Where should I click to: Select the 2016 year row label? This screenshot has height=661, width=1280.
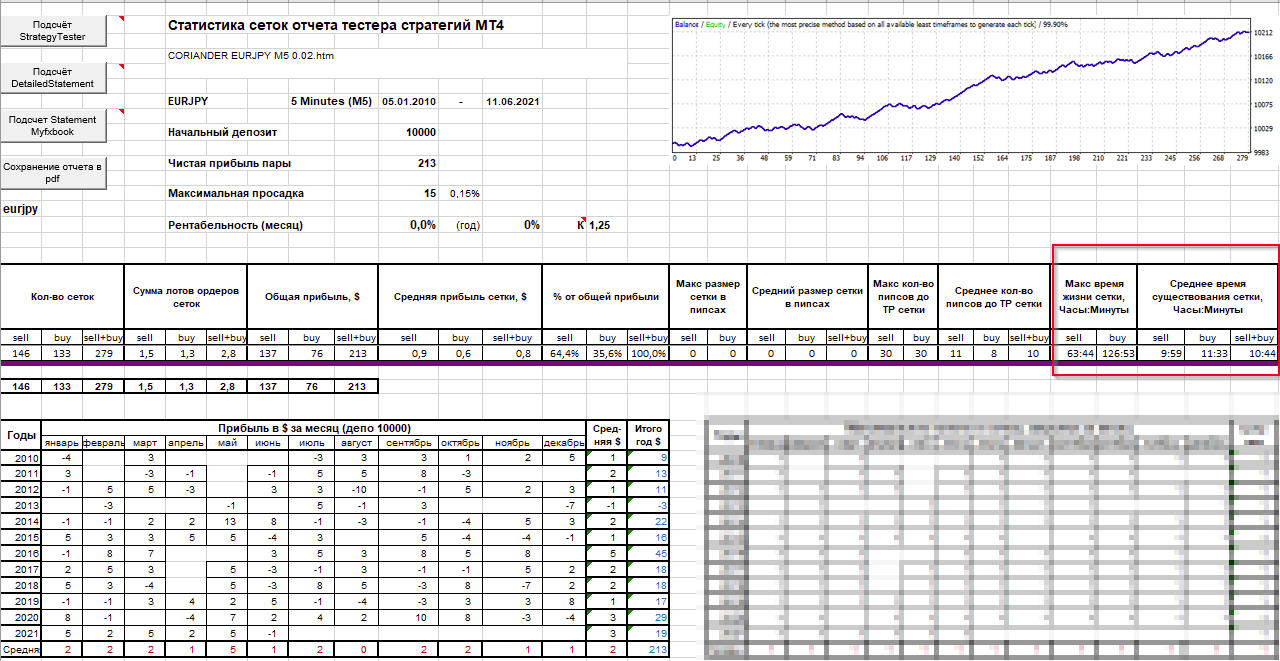[21, 553]
